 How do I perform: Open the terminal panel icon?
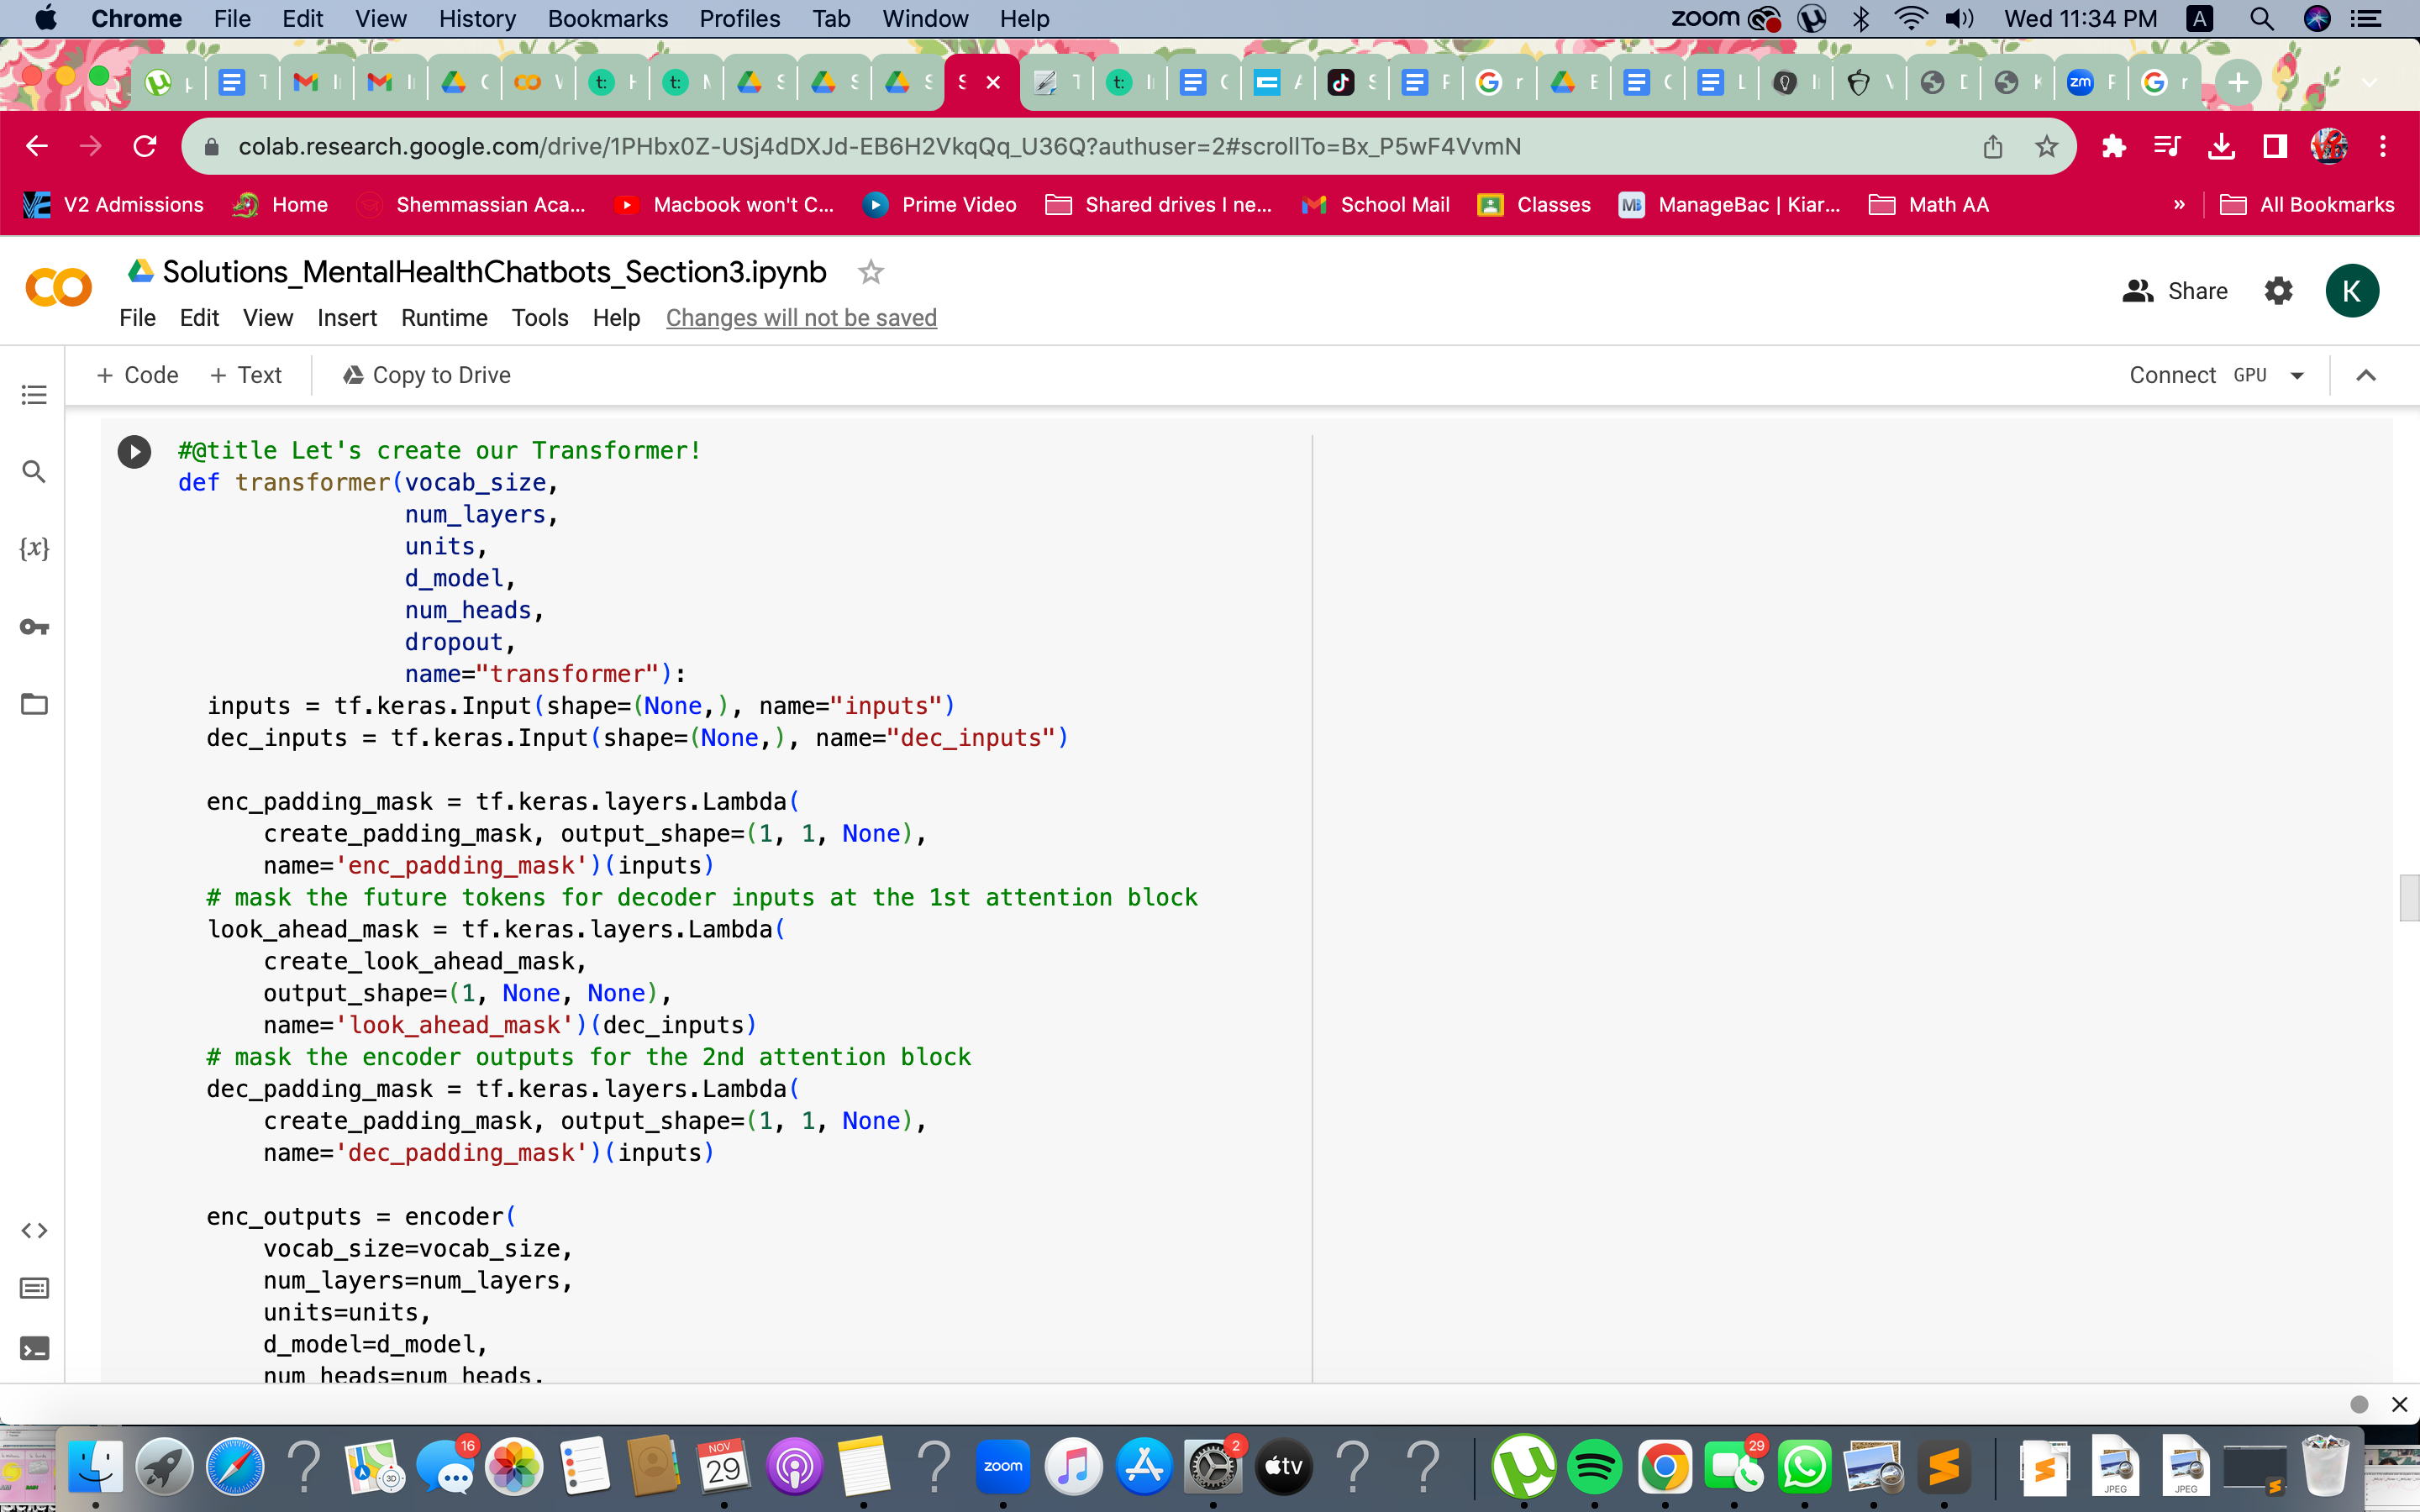click(x=34, y=1349)
